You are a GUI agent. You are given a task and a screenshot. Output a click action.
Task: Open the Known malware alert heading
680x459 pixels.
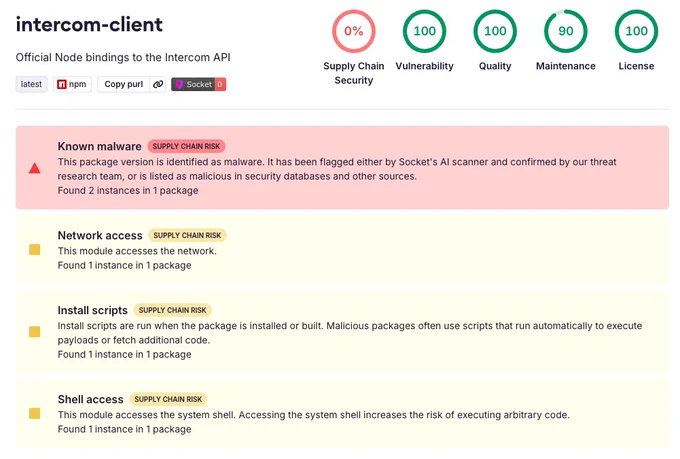(x=99, y=146)
